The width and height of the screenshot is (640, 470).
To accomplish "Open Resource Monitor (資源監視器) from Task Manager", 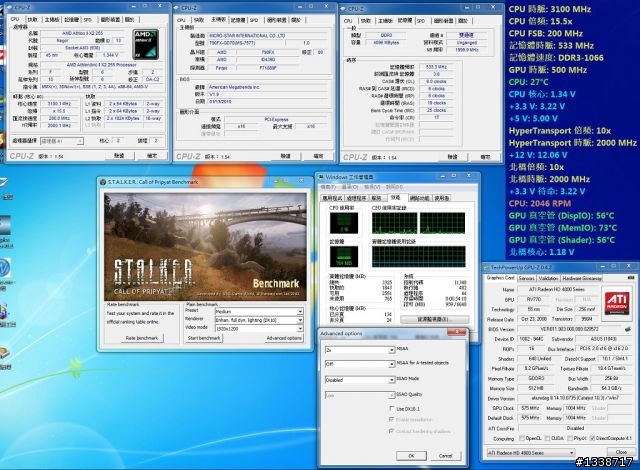I will (x=433, y=319).
